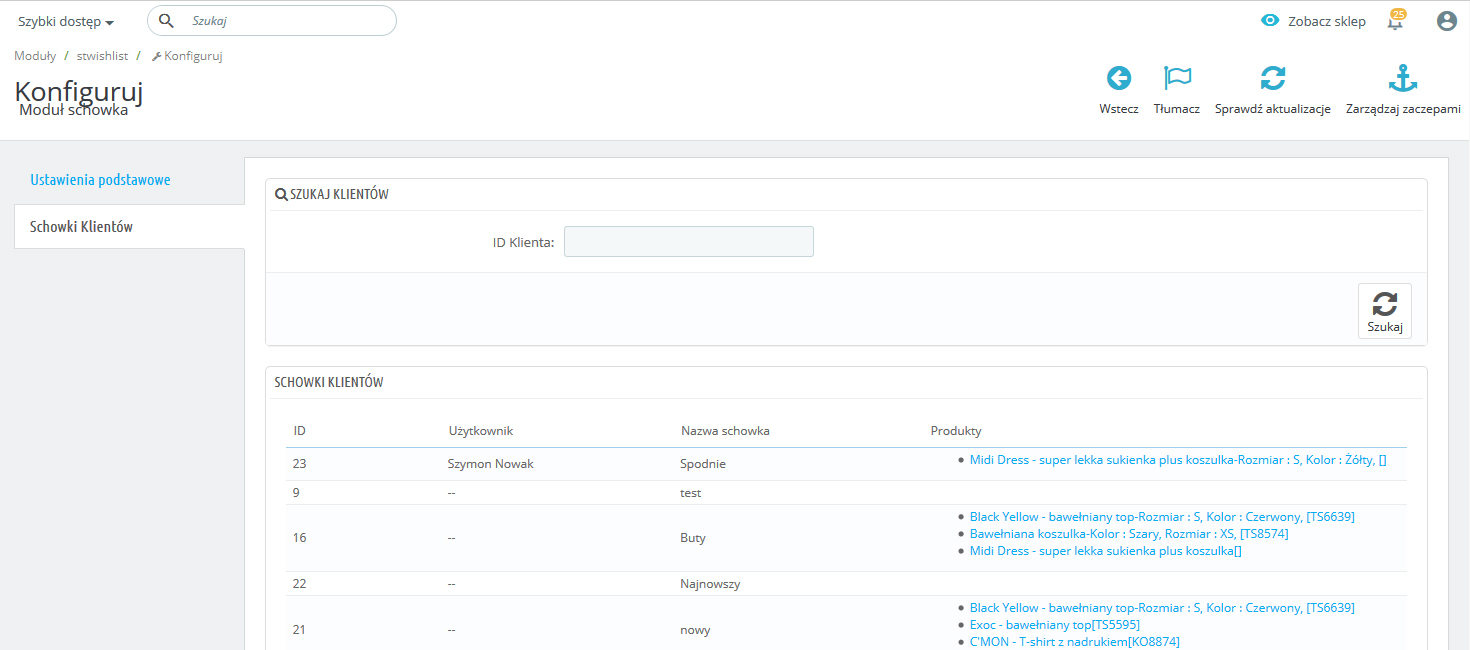Viewport: 1470px width, 650px height.
Task: Expand the Szybki dostęp dropdown
Action: click(x=66, y=21)
